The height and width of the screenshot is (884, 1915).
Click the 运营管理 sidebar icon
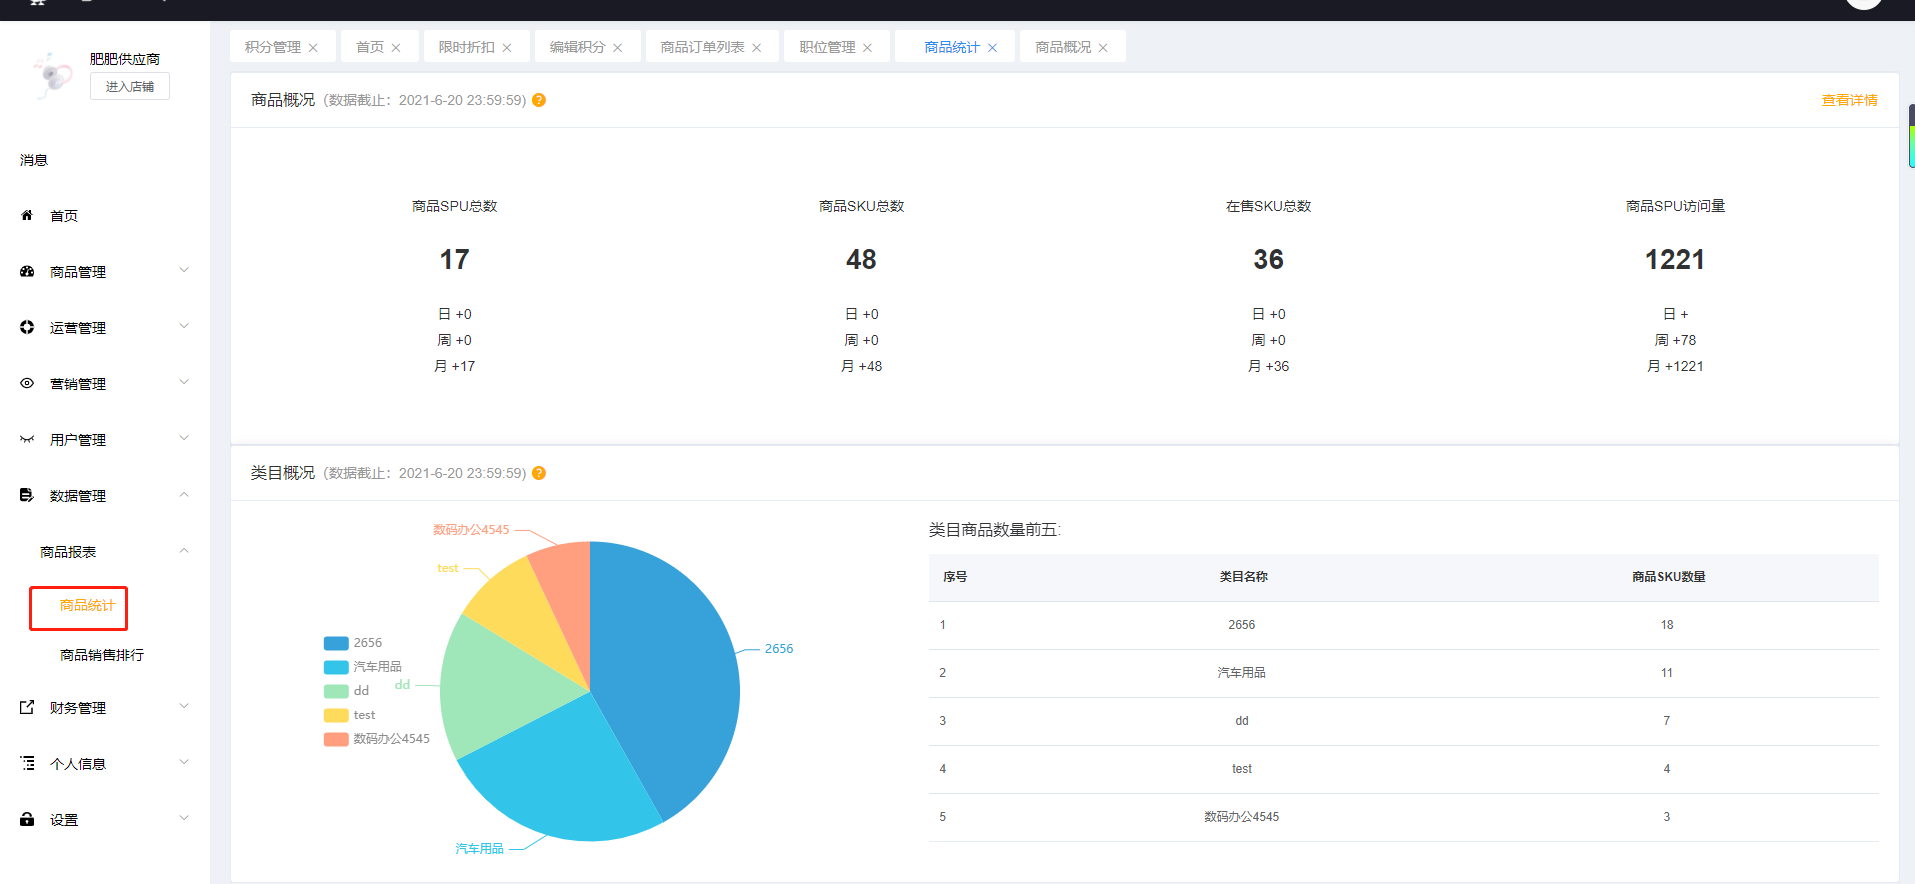coord(27,327)
